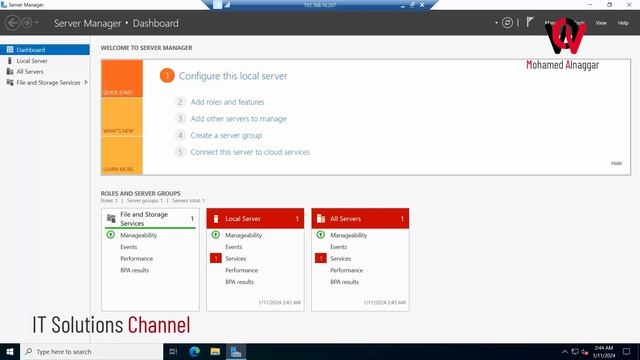Click step 4 circle beside Create group

180,136
